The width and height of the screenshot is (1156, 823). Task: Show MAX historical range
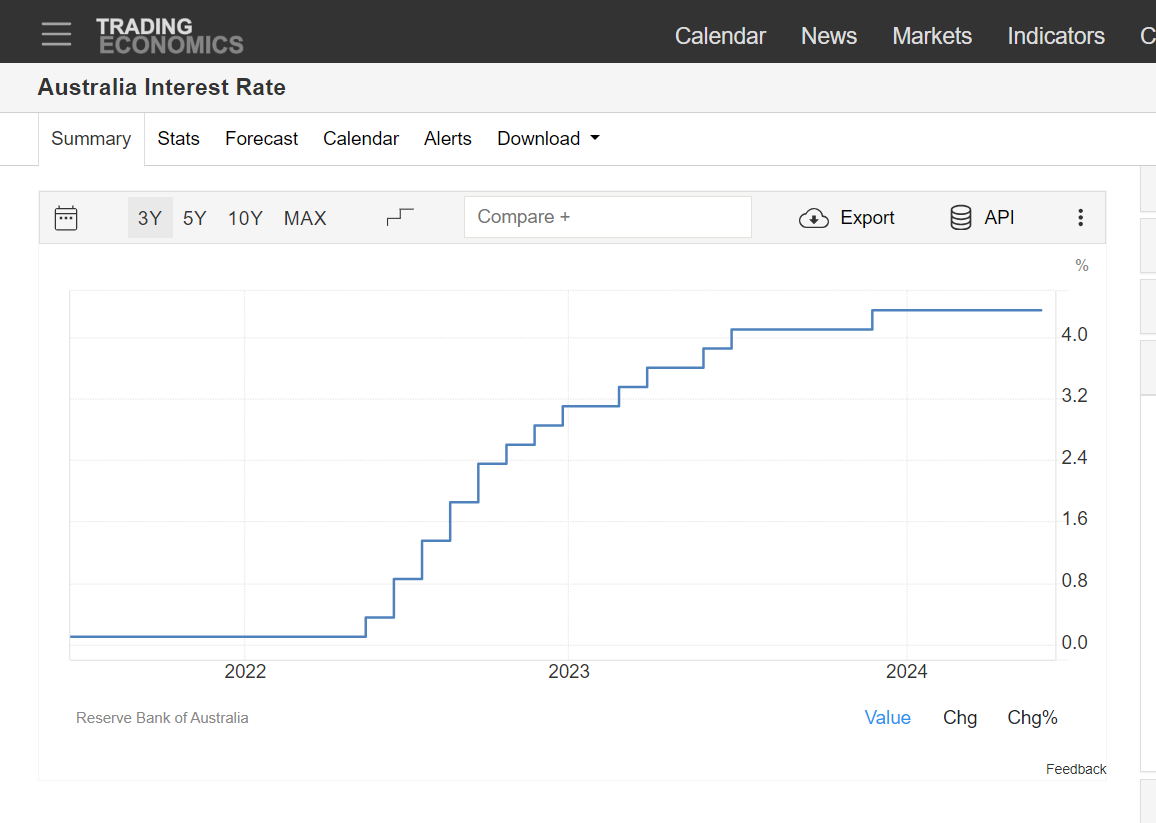pos(305,218)
